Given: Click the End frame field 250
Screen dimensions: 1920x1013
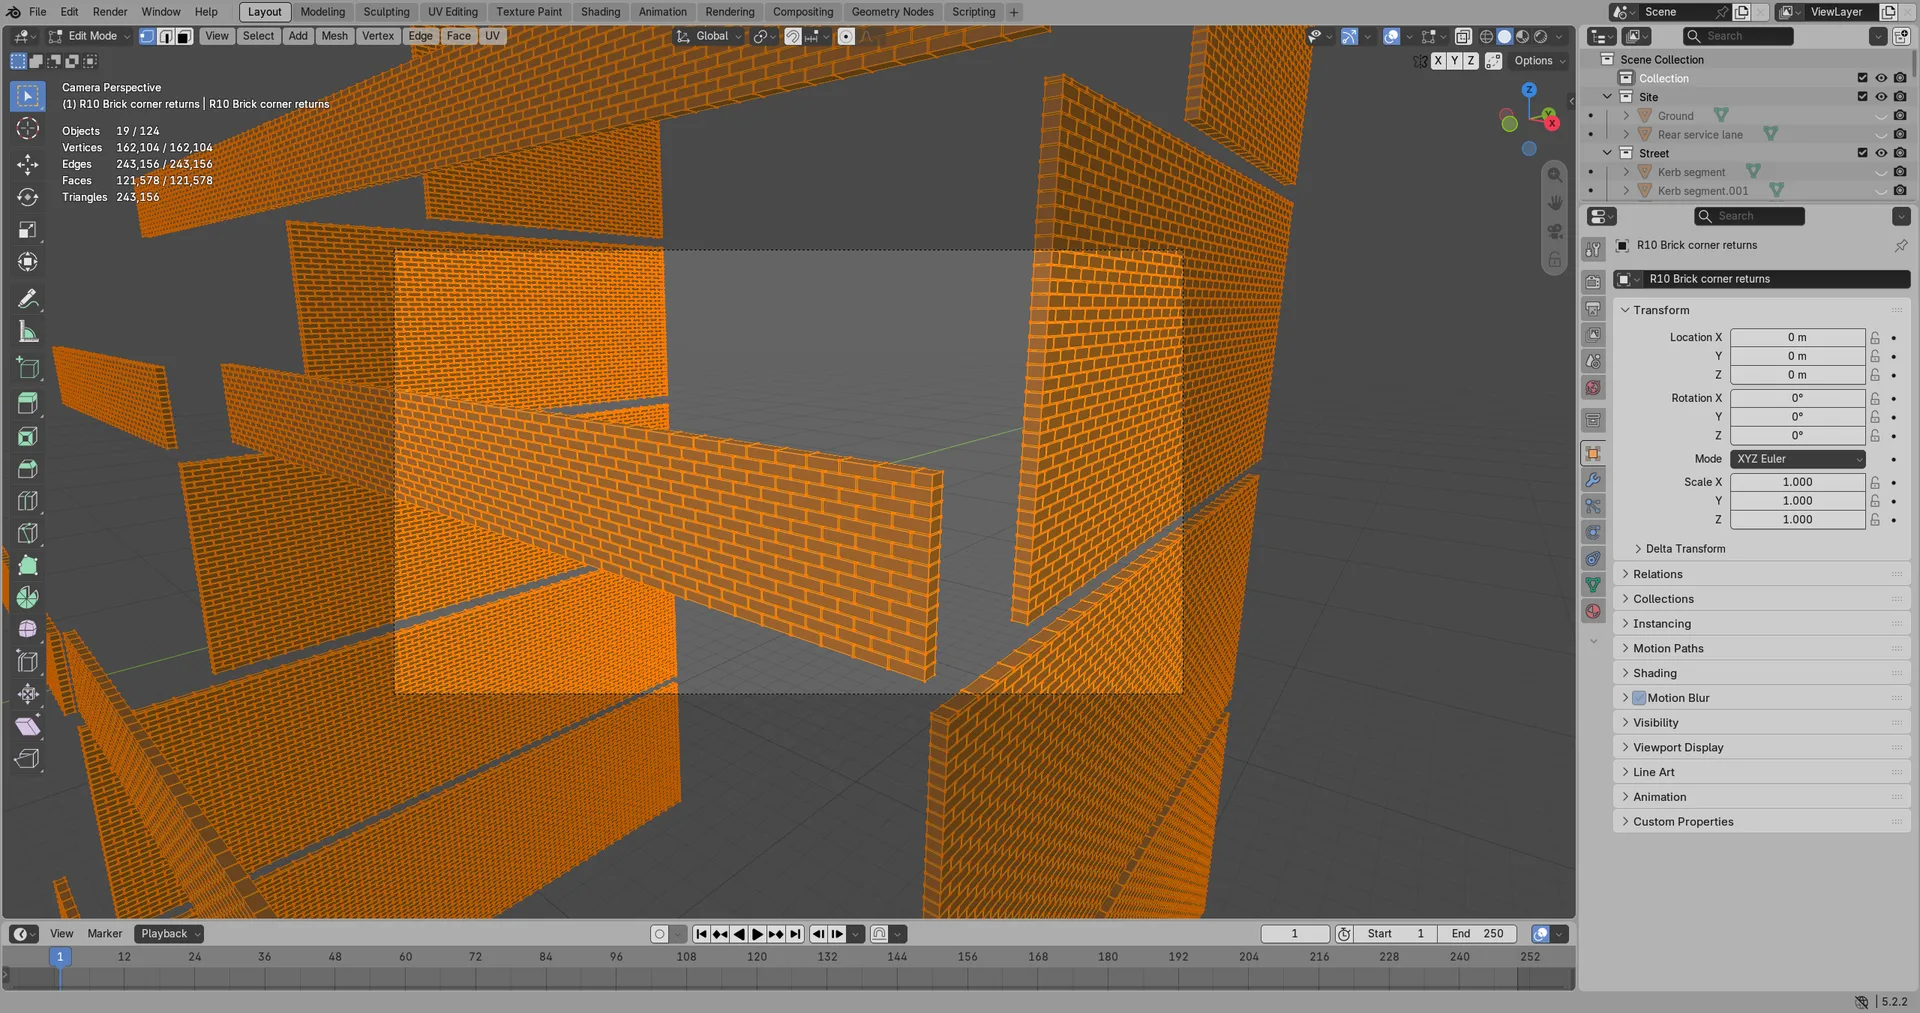Looking at the screenshot, I should [1477, 934].
